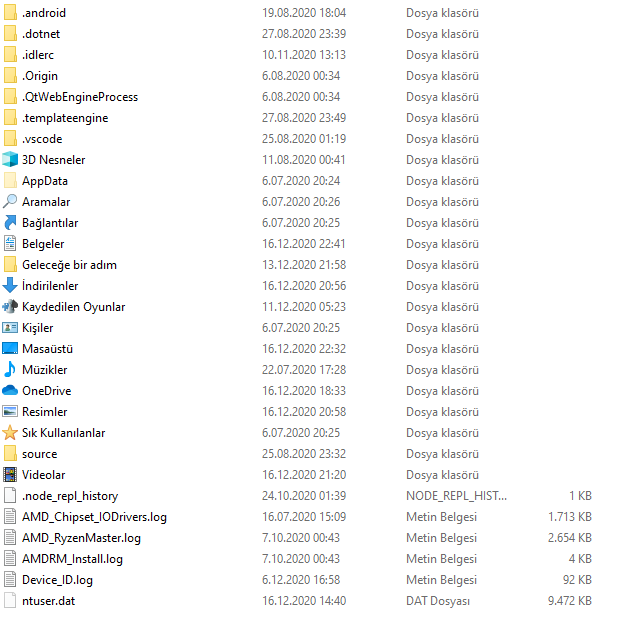Click the AMD_RyzenMaster.log file icon
This screenshot has width=617, height=641.
(x=10, y=538)
